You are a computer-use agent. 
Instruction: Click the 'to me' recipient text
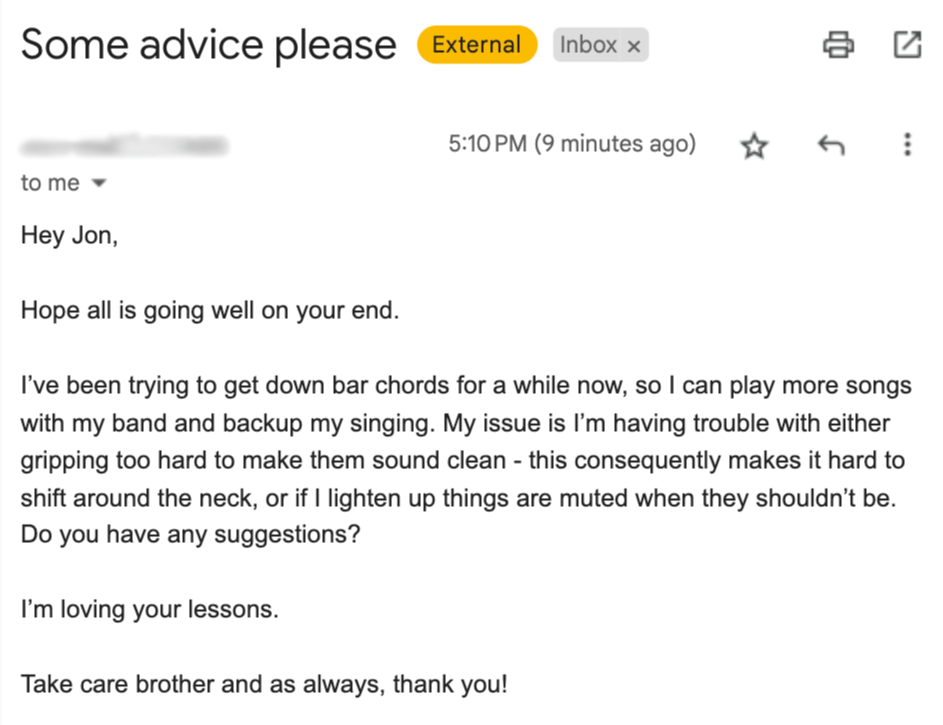(x=50, y=184)
